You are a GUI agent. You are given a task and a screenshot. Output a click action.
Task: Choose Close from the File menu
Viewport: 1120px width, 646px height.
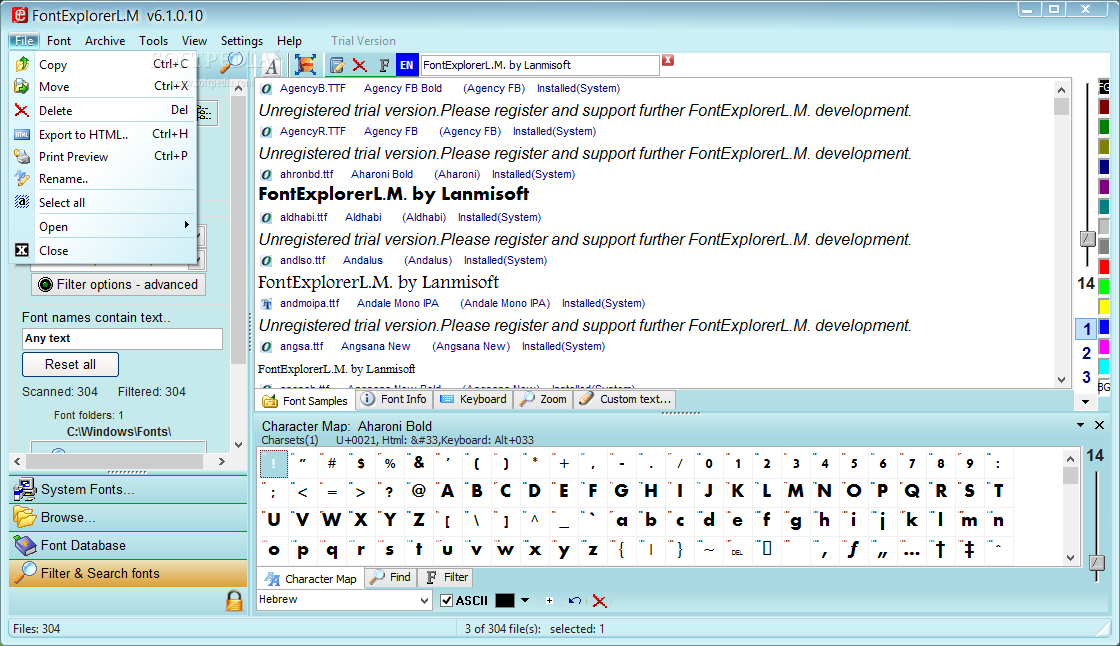(x=104, y=251)
